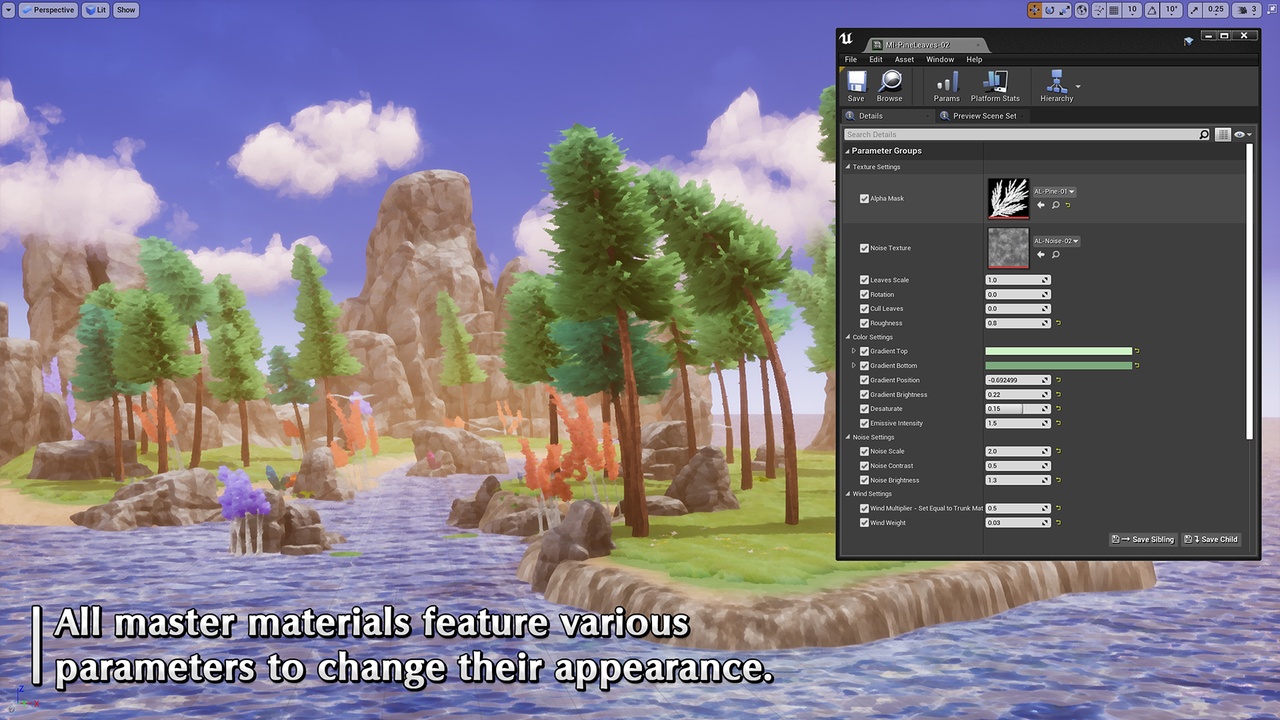Expand the Gradient Top color property
This screenshot has width=1280, height=720.
pos(853,351)
